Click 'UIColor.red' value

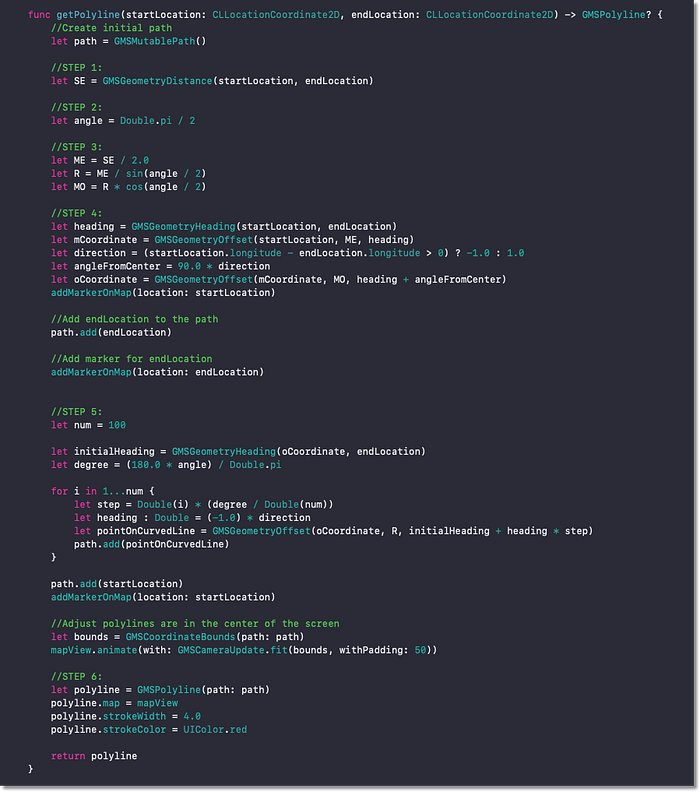(x=215, y=729)
